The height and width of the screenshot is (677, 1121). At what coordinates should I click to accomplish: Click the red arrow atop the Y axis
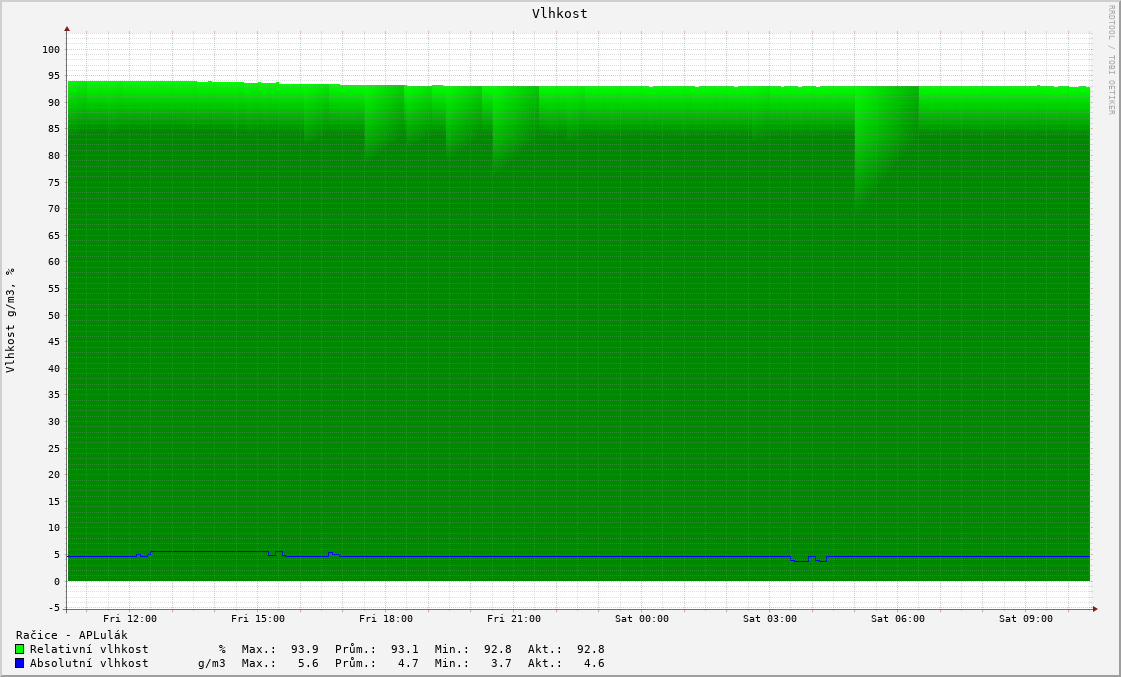point(67,29)
